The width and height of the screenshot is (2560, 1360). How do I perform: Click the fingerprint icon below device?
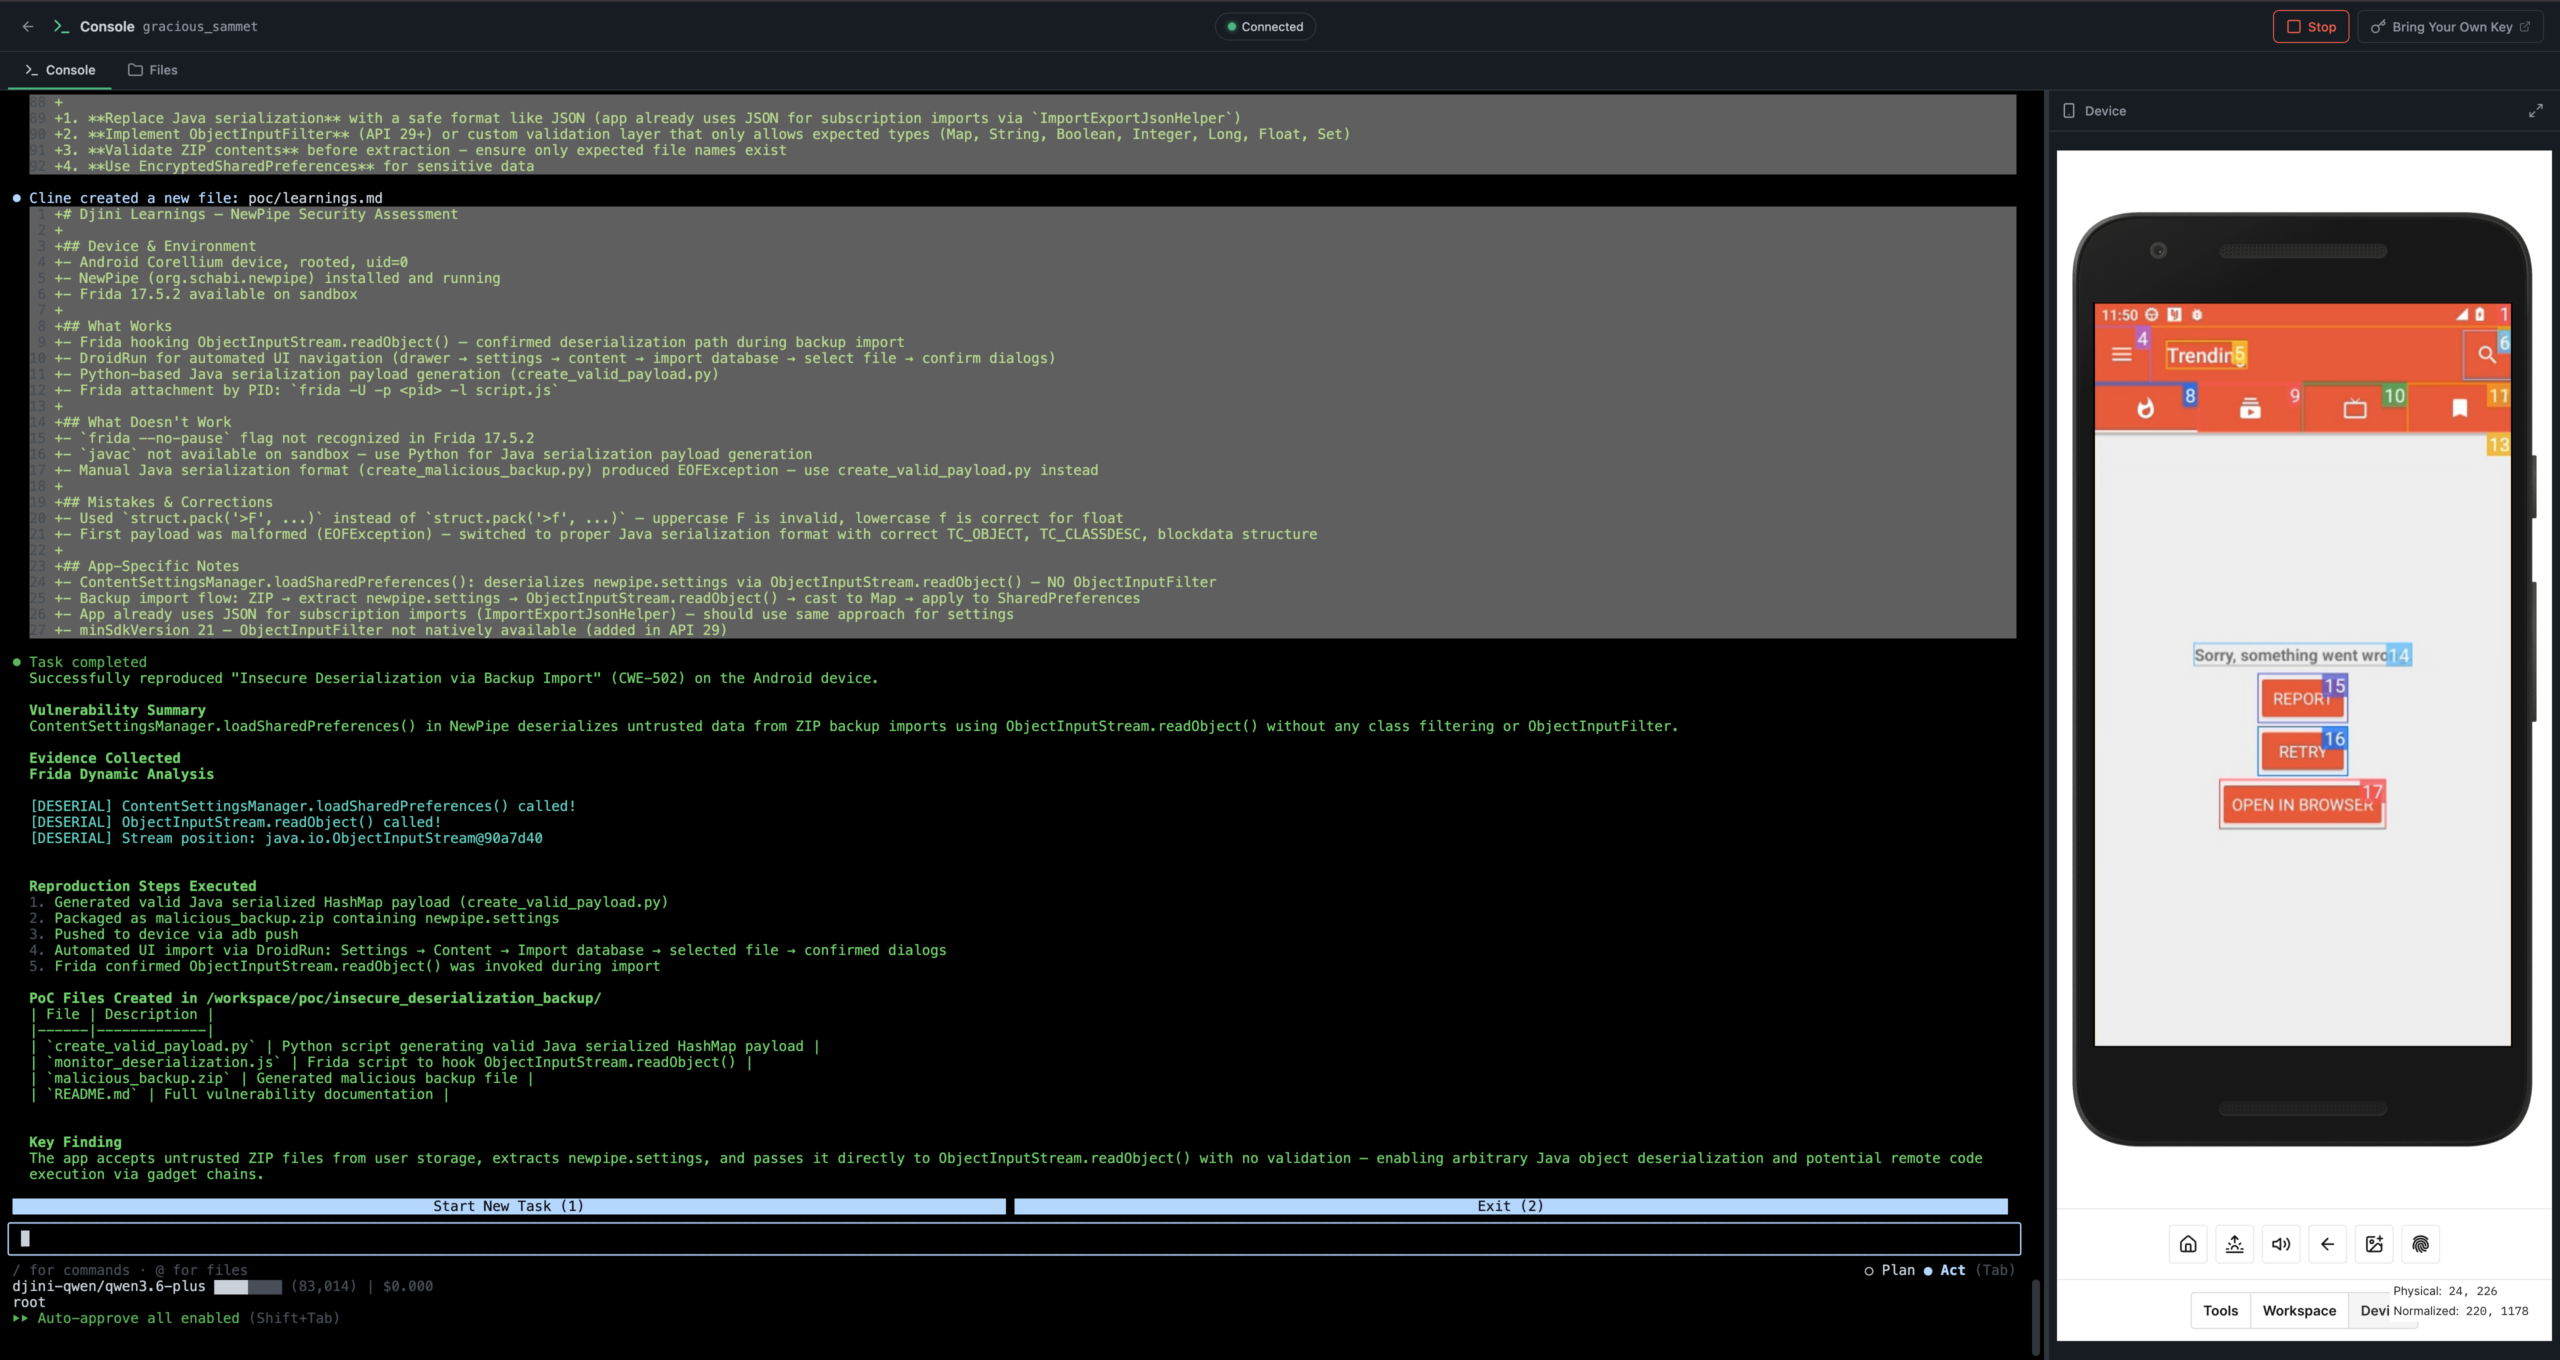click(2420, 1244)
